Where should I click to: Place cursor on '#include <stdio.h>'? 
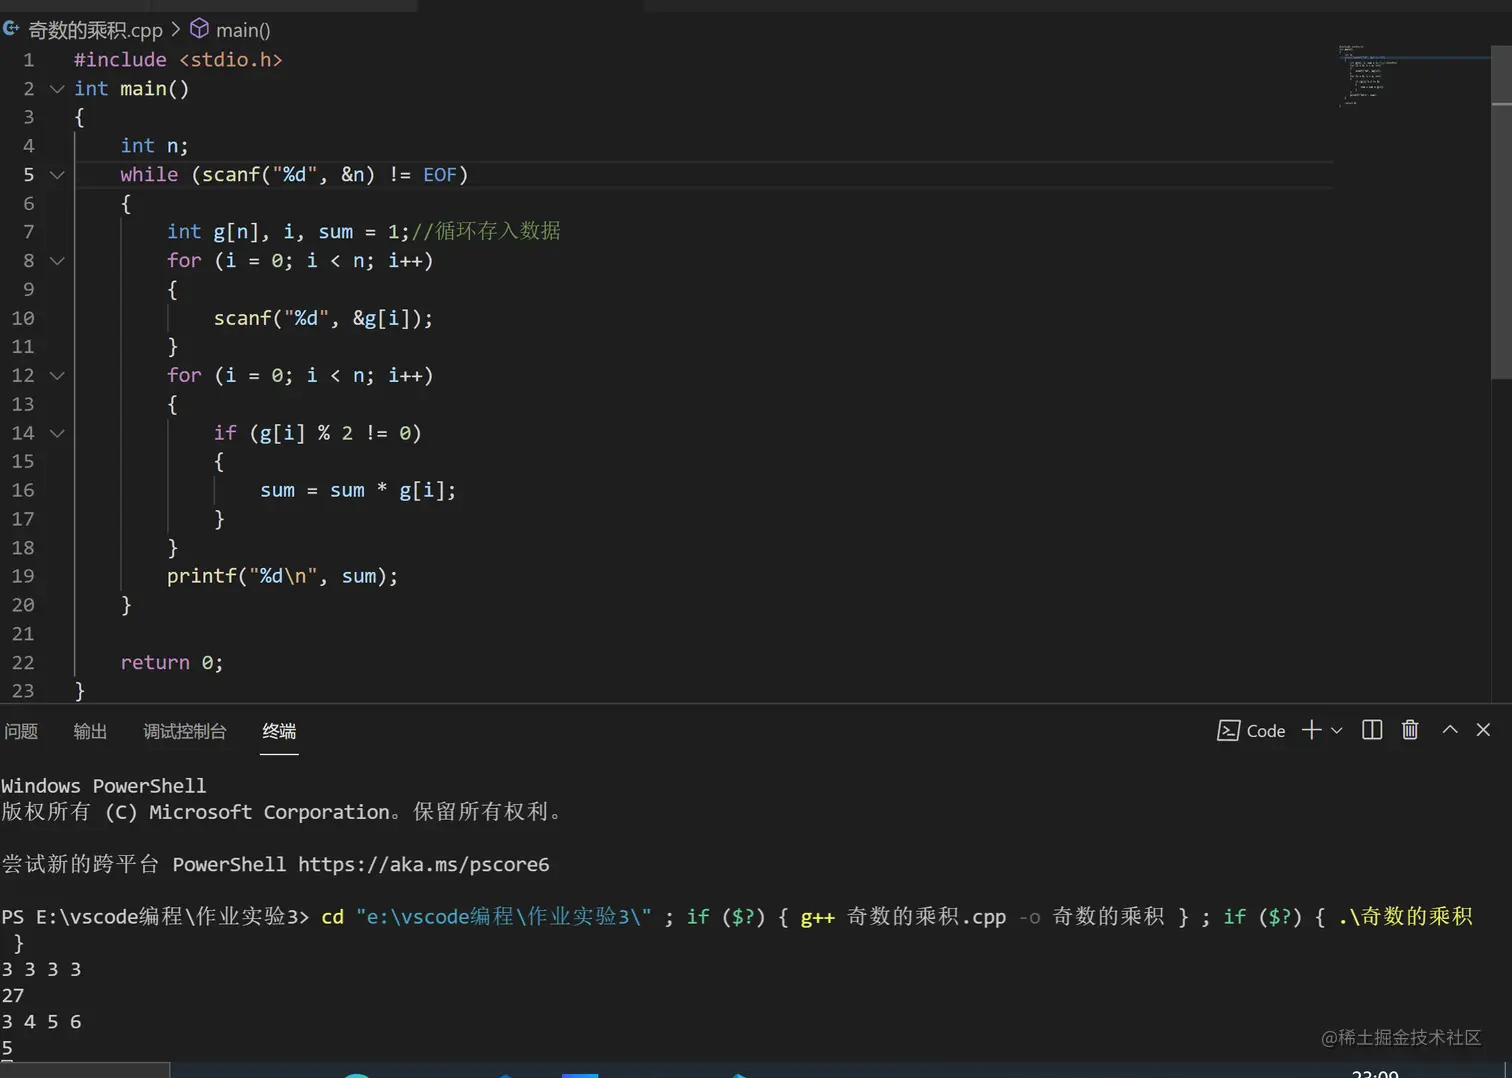point(178,60)
